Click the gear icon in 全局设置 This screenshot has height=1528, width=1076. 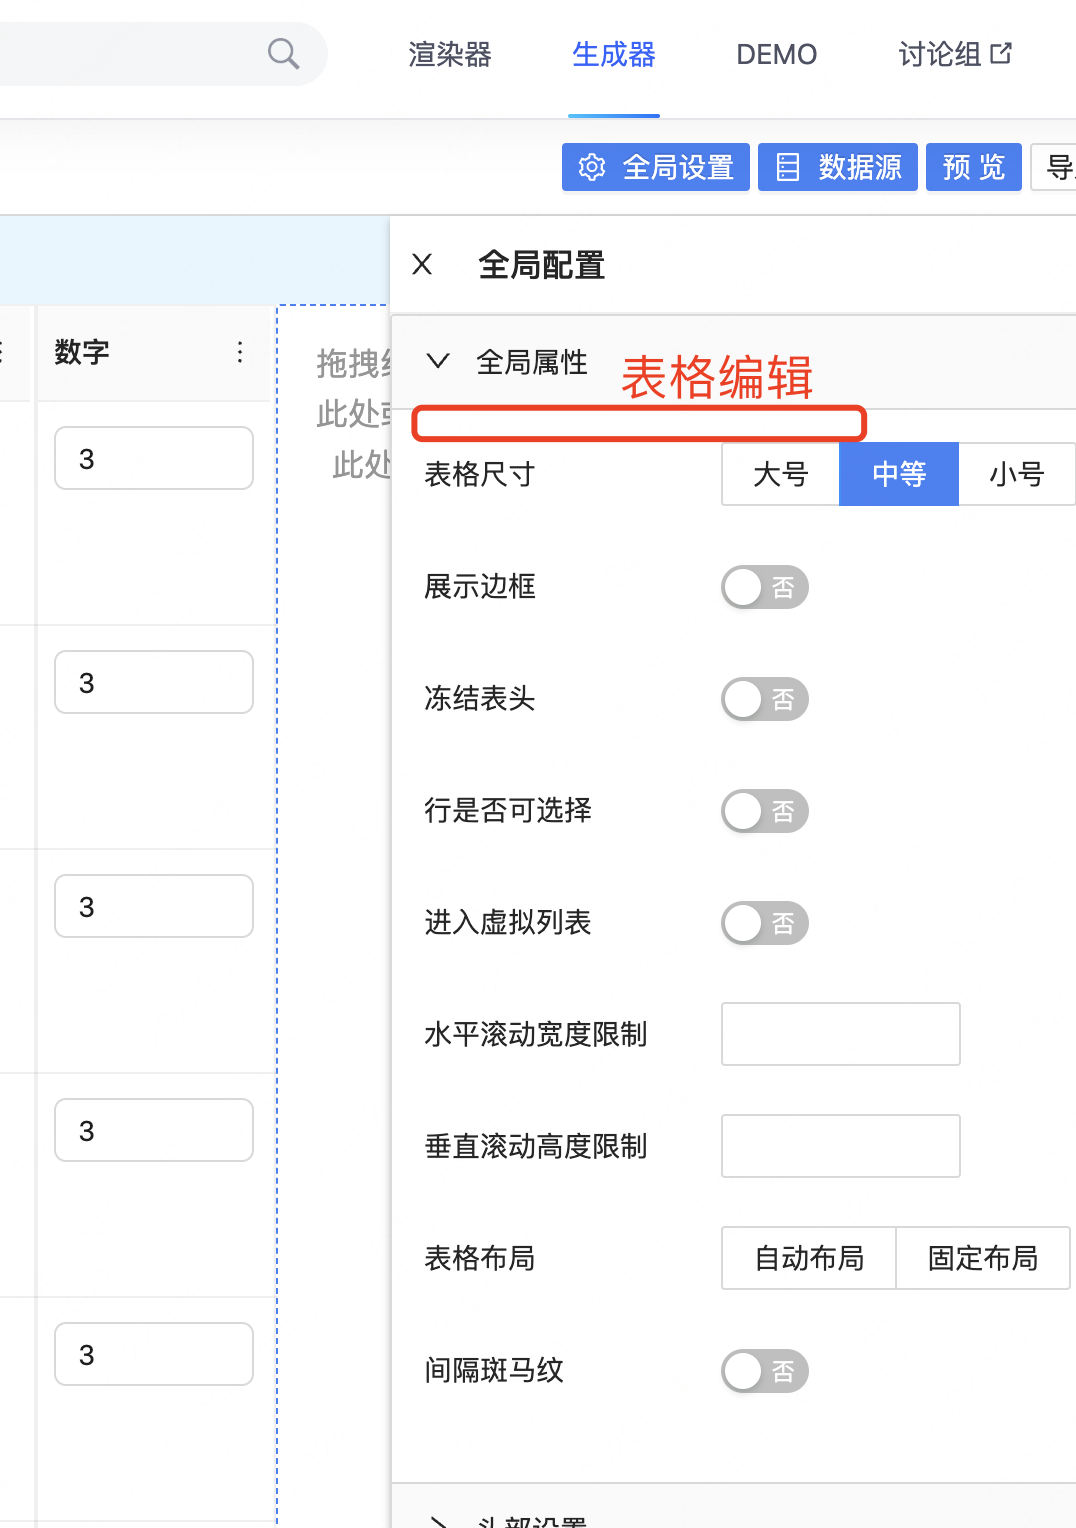click(x=592, y=167)
